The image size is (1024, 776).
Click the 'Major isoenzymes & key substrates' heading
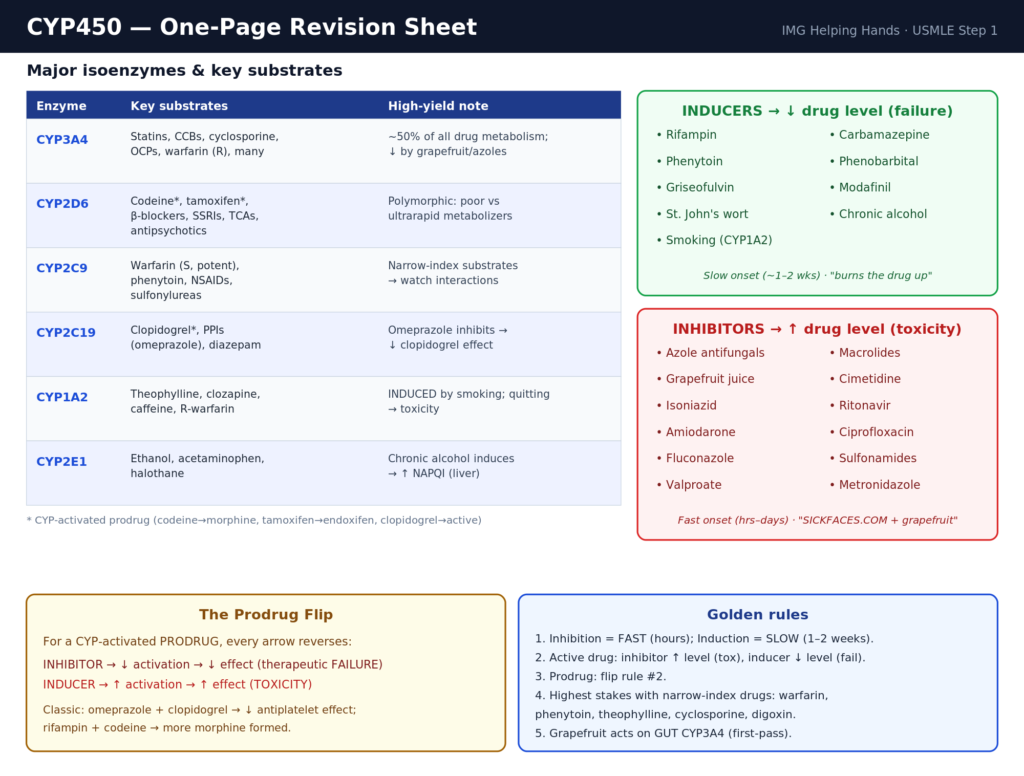(184, 71)
